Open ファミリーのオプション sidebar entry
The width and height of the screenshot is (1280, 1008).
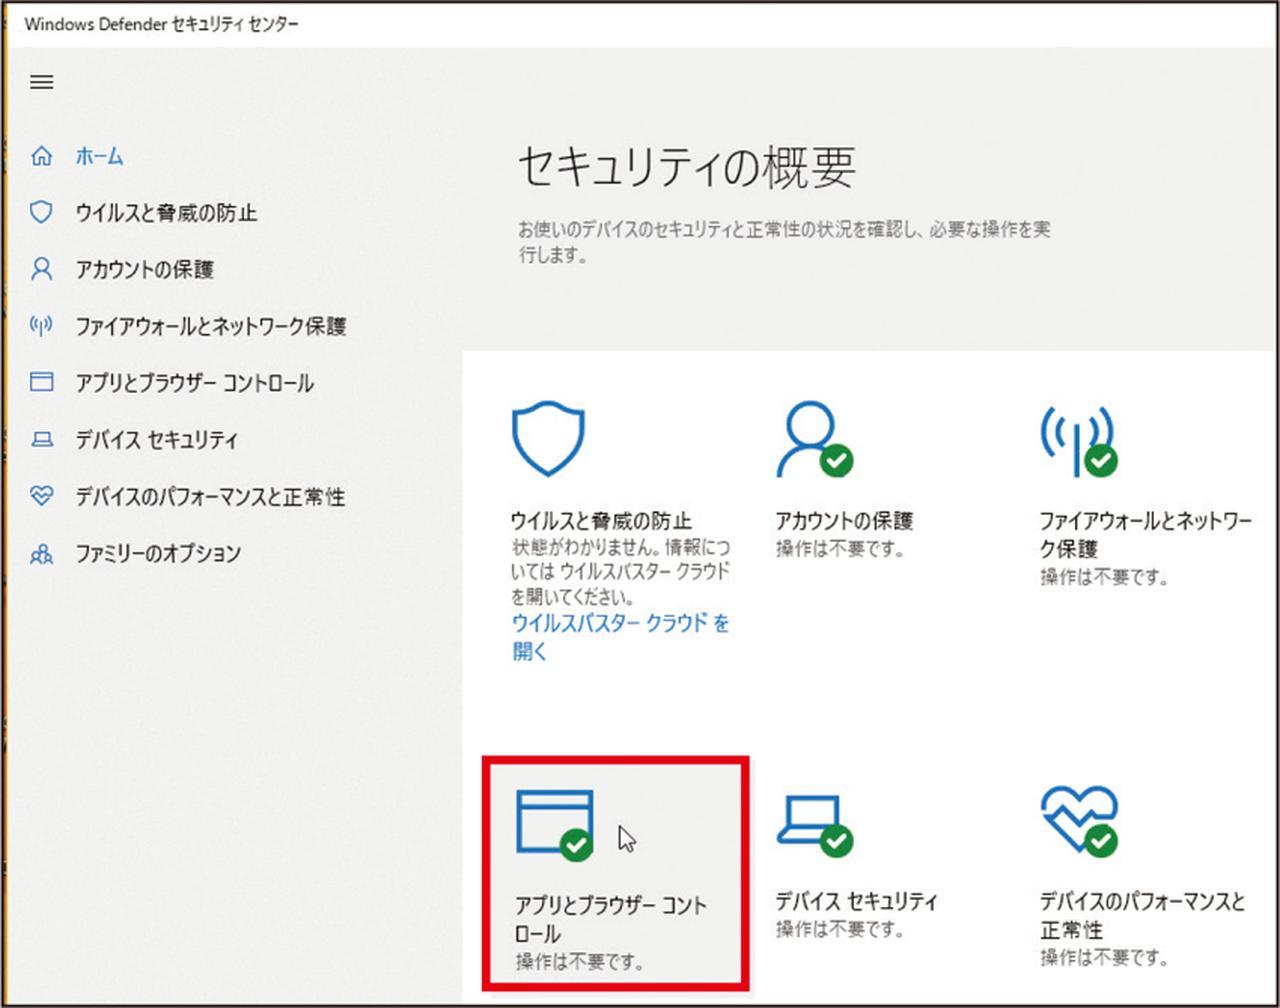point(158,553)
